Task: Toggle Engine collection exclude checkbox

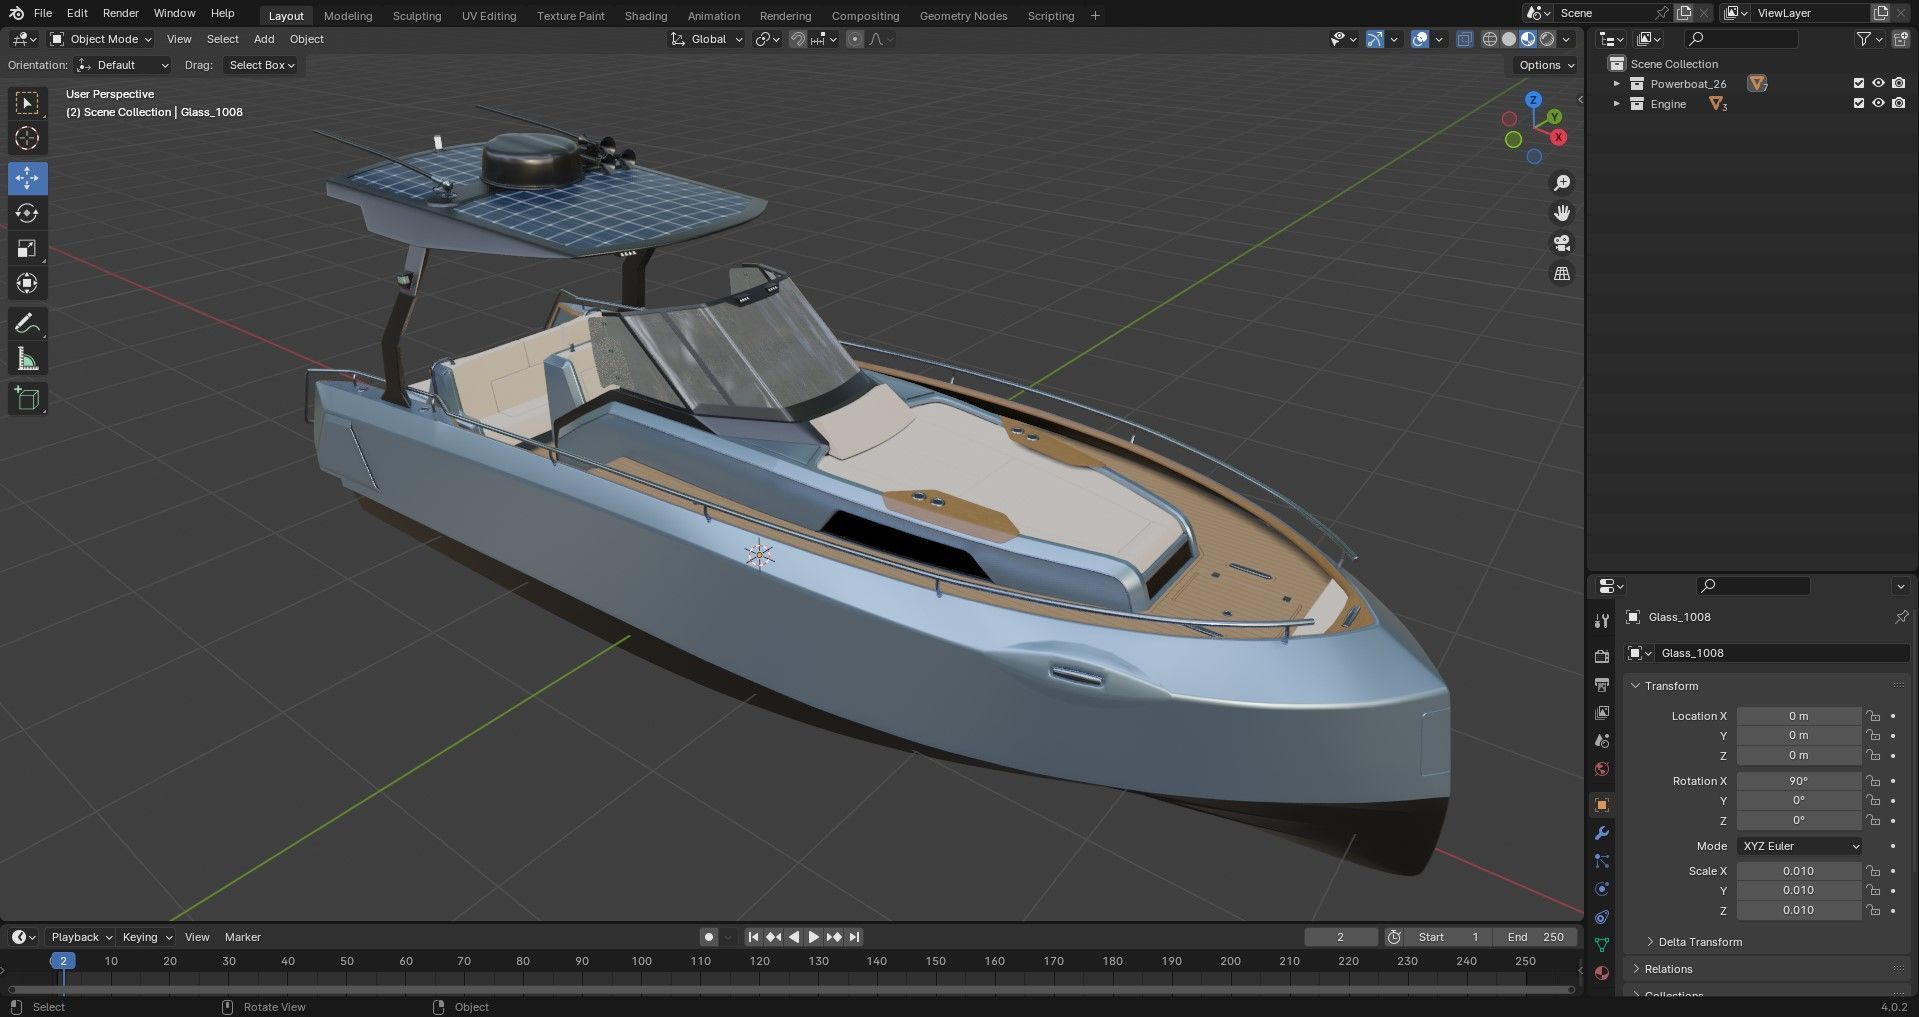Action: (x=1859, y=103)
